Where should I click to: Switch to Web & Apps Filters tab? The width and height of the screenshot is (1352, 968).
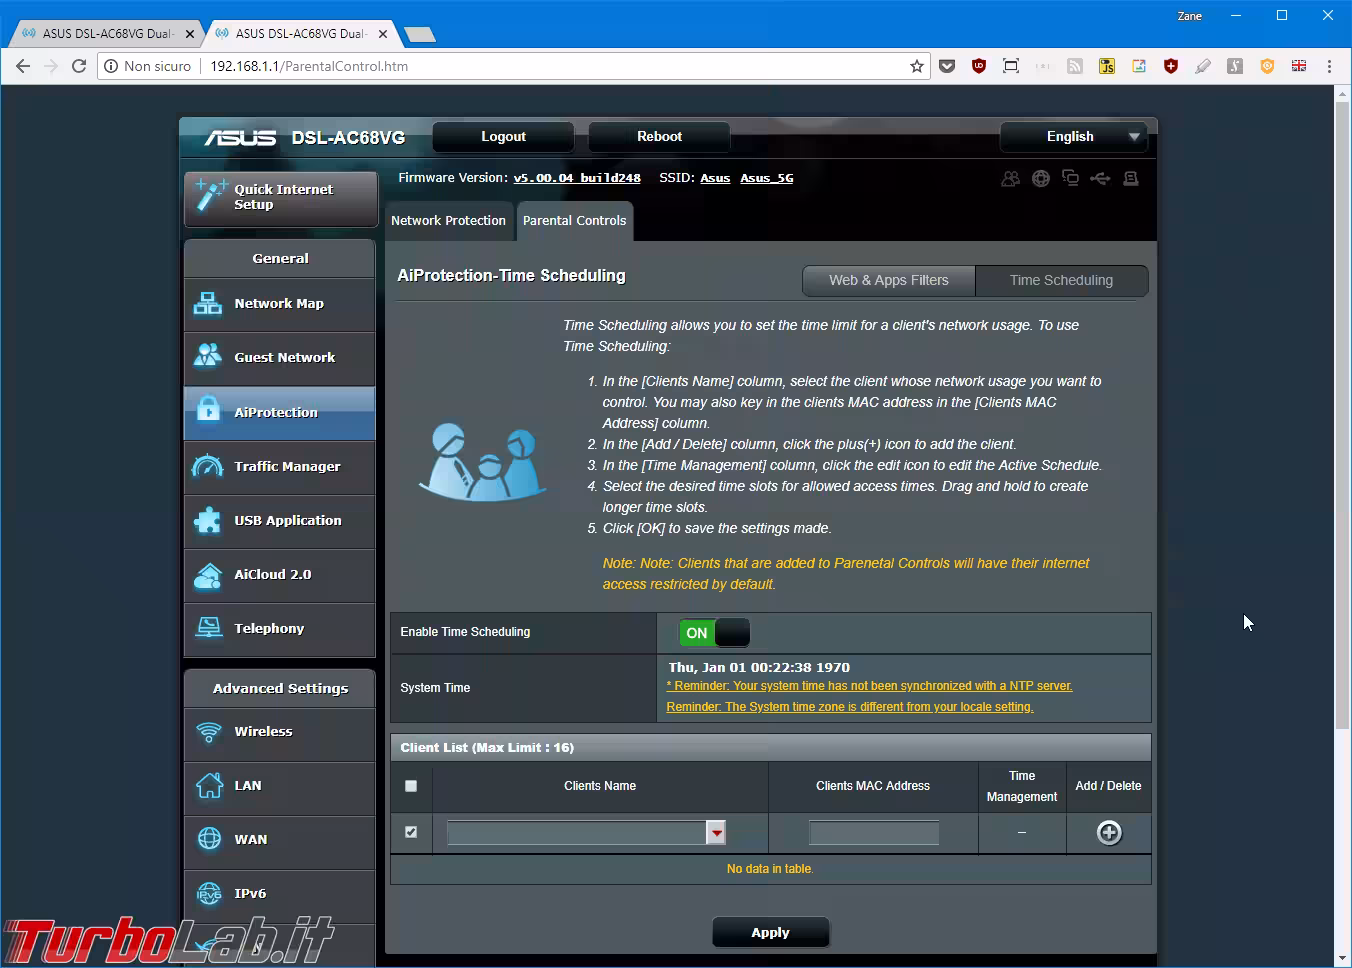888,281
